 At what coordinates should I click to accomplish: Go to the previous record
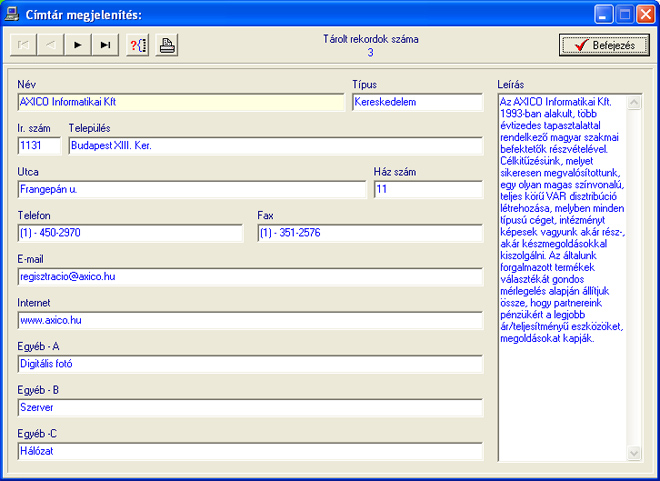[x=51, y=45]
